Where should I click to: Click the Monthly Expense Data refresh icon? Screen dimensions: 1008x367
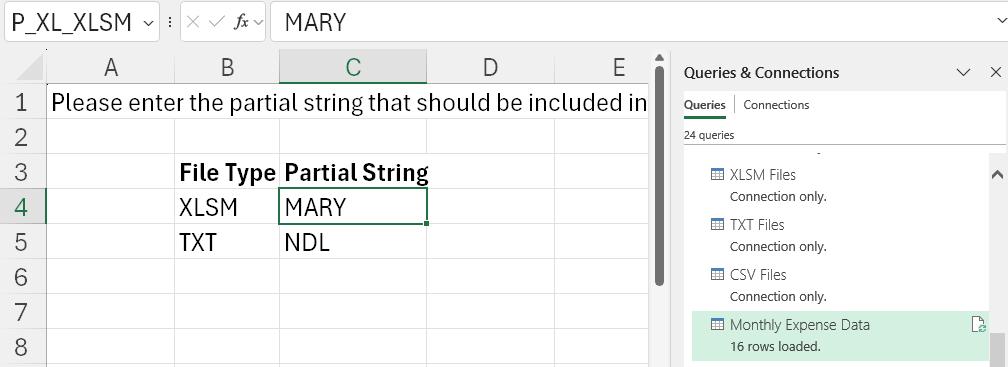point(978,325)
